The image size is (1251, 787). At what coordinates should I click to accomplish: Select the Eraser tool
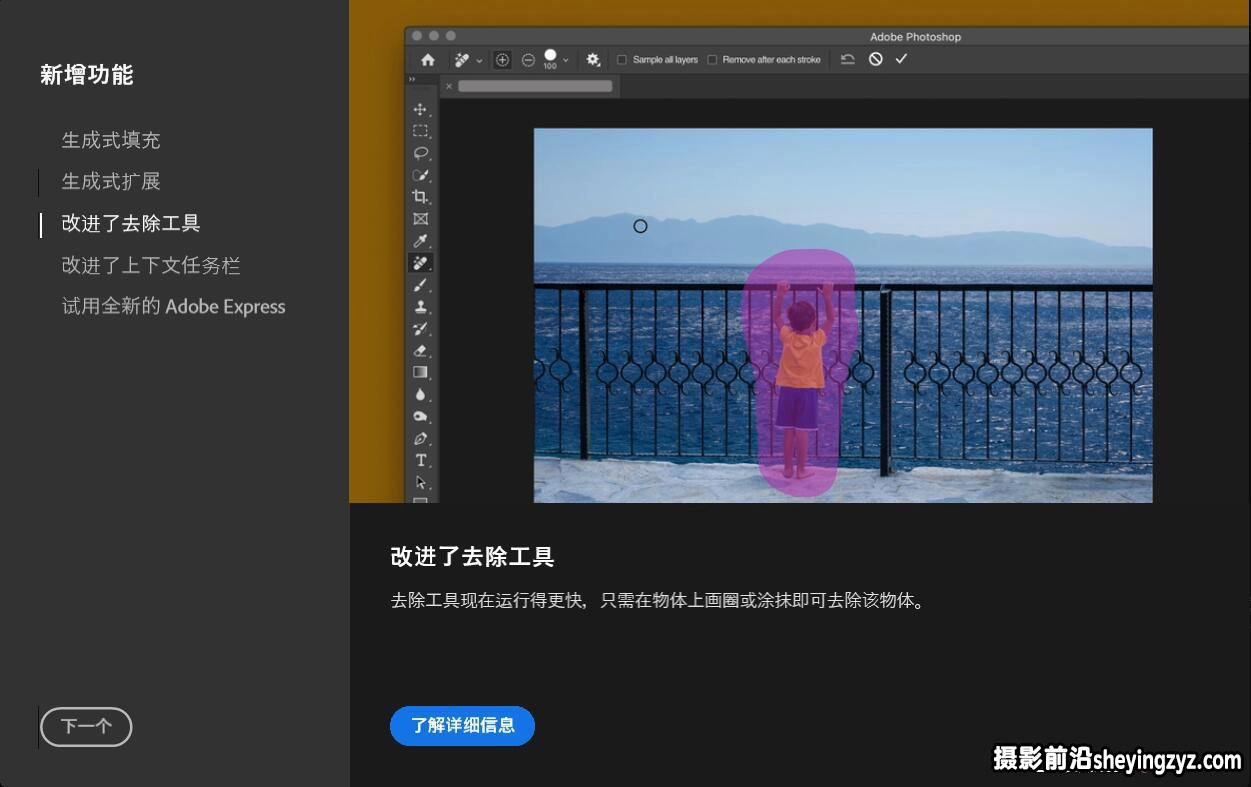pyautogui.click(x=420, y=351)
